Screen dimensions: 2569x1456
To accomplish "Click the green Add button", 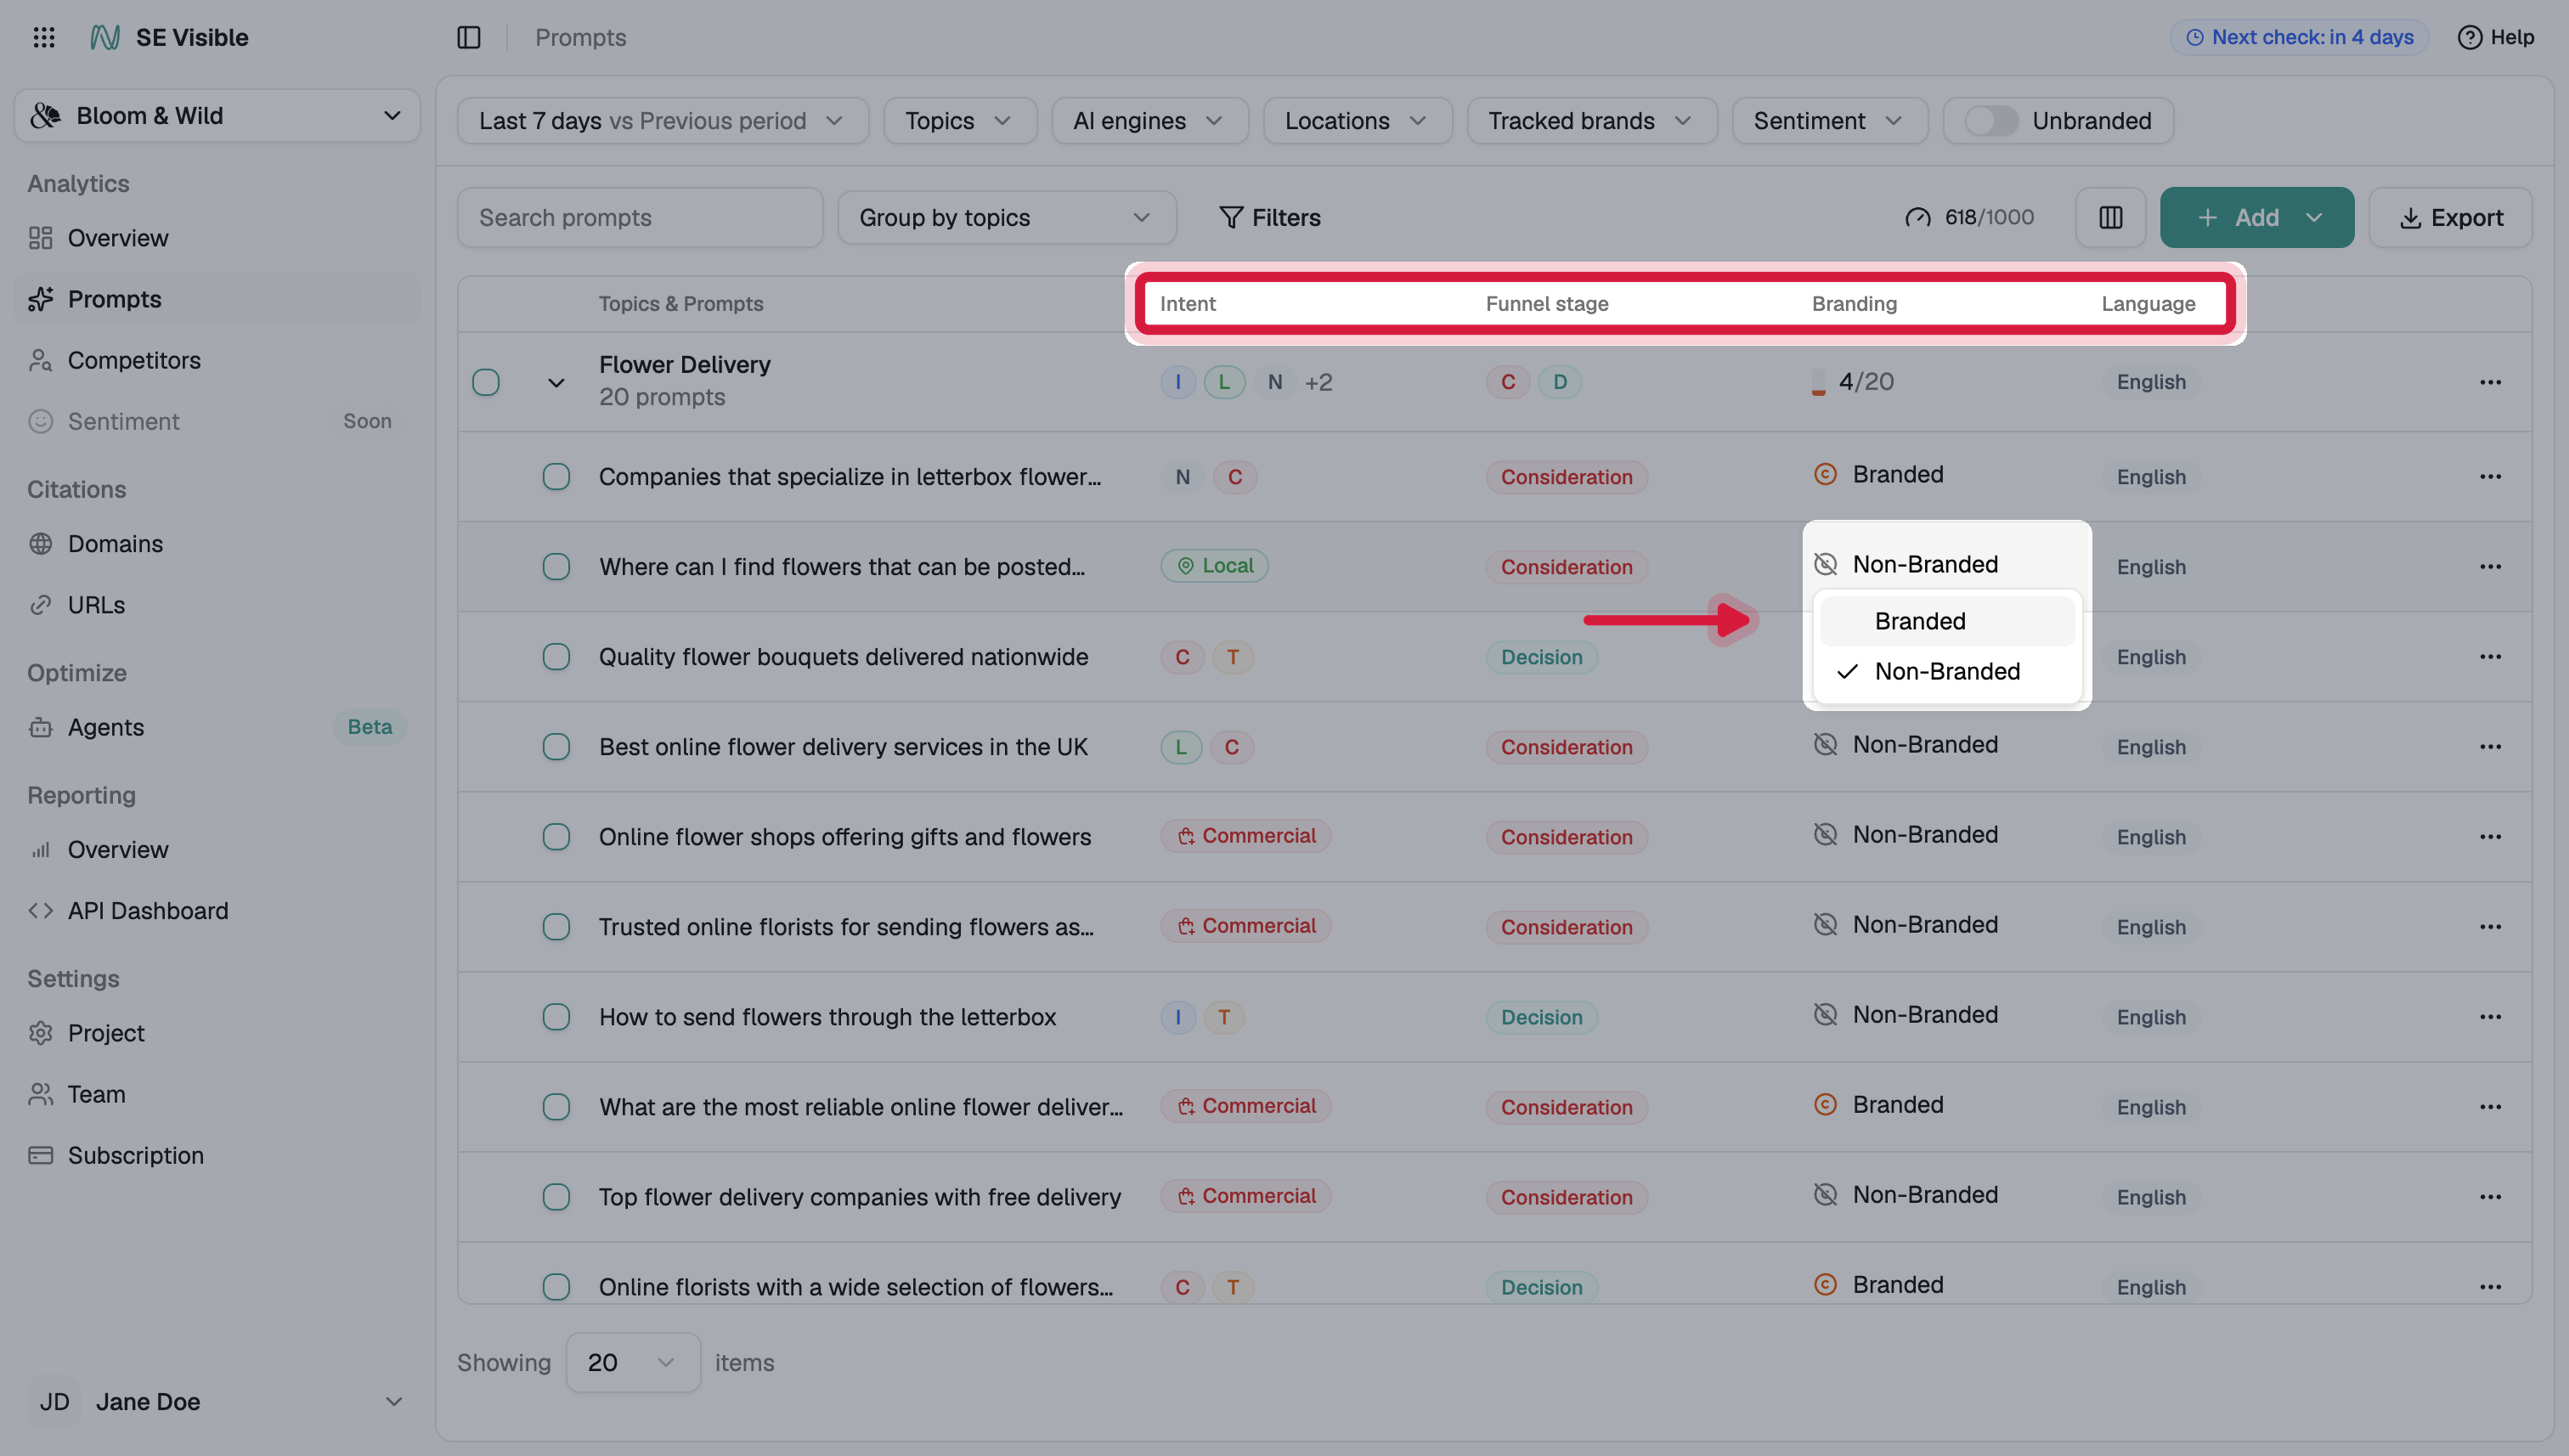I will (x=2257, y=217).
